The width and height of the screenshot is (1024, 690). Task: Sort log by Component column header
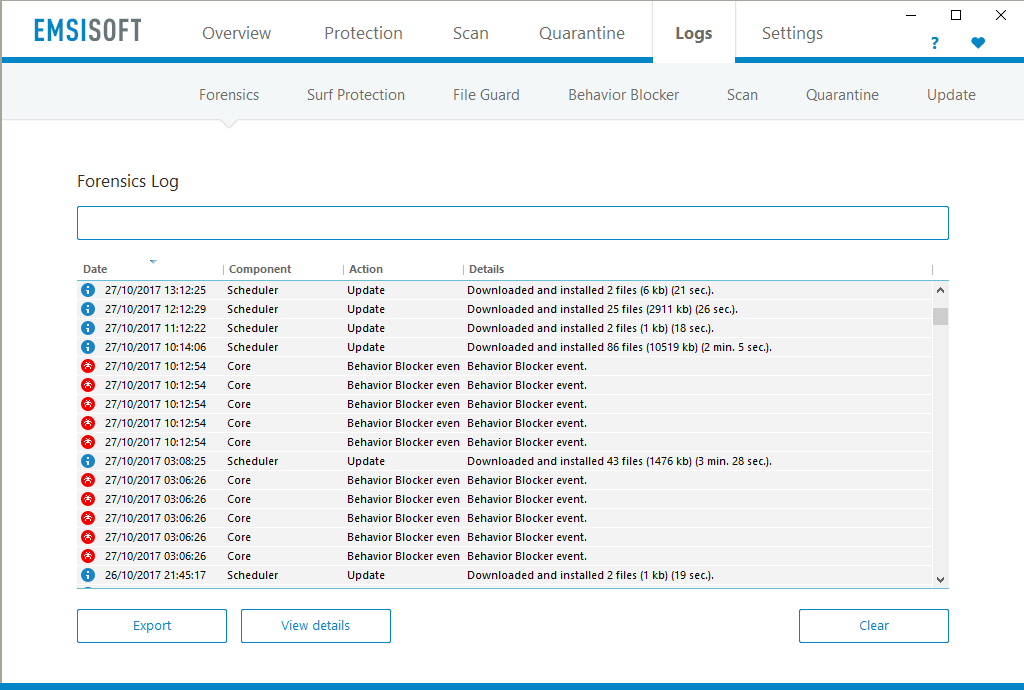pyautogui.click(x=260, y=269)
